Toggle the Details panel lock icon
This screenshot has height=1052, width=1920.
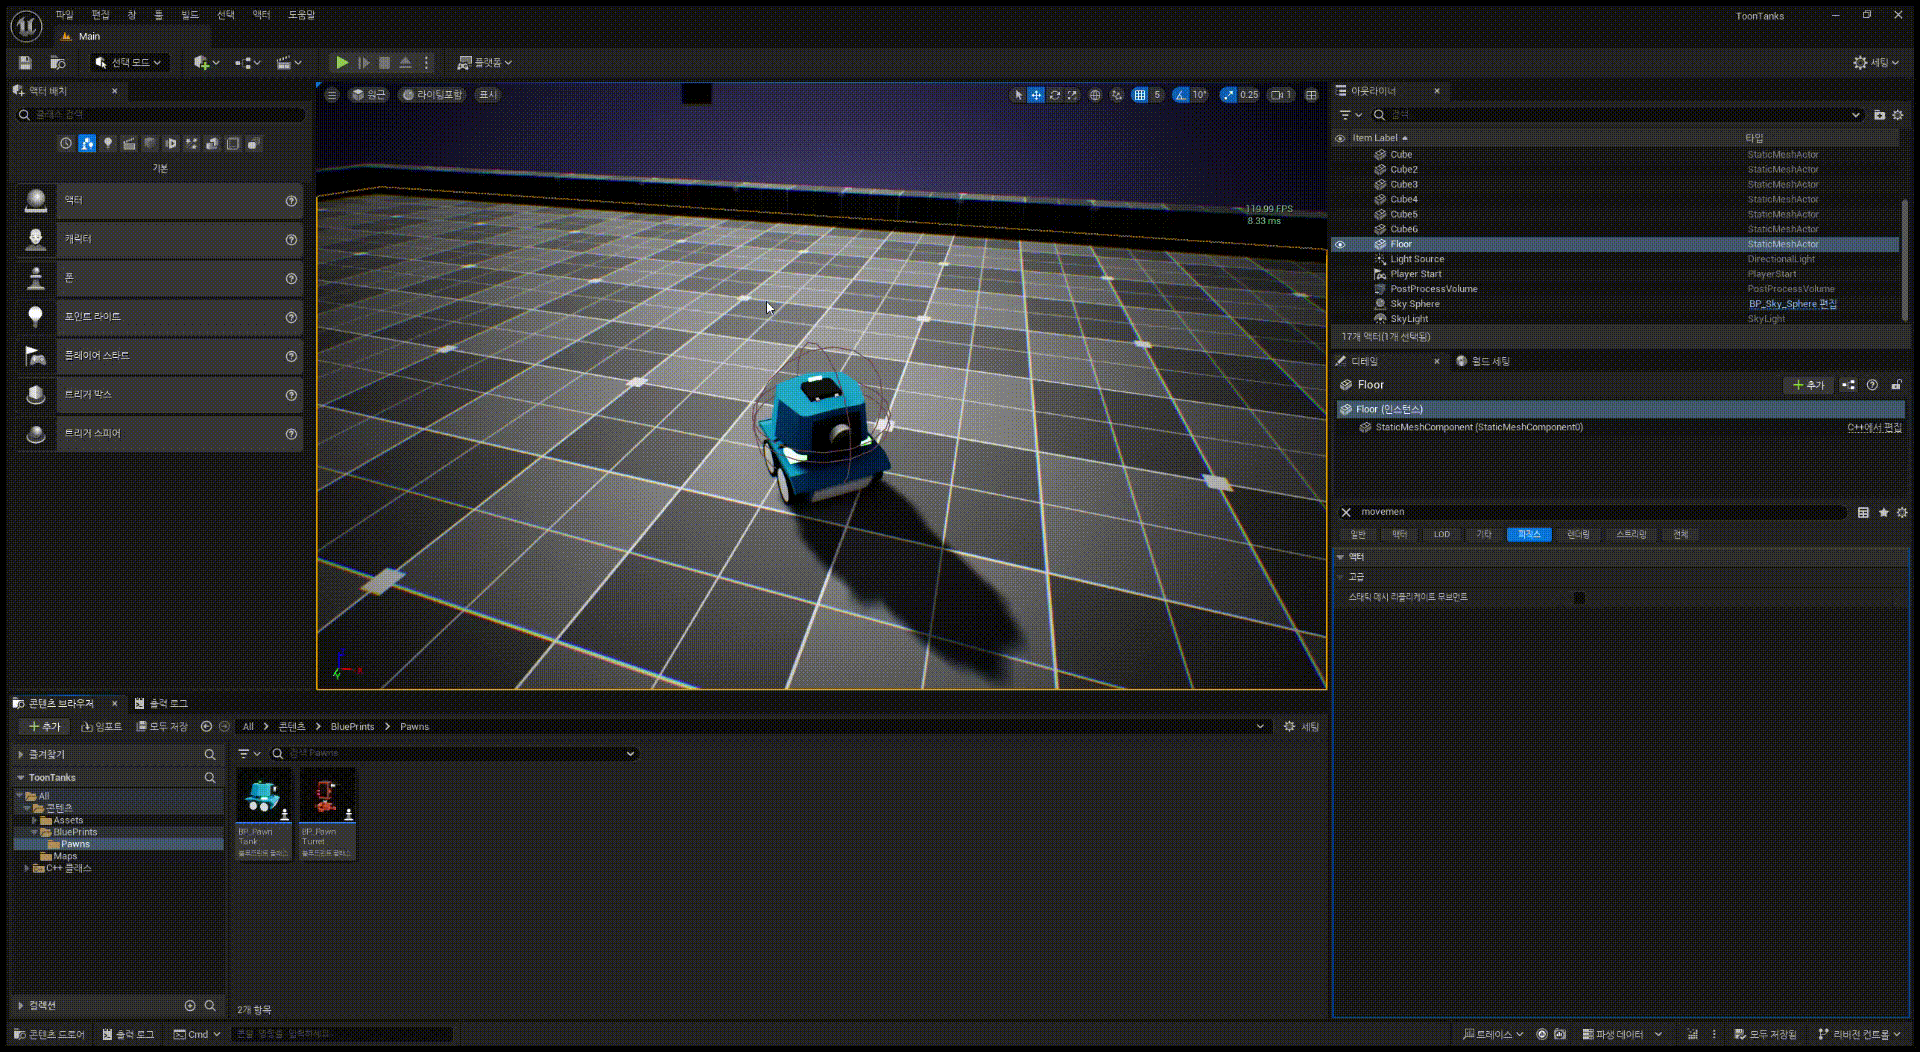click(1896, 385)
